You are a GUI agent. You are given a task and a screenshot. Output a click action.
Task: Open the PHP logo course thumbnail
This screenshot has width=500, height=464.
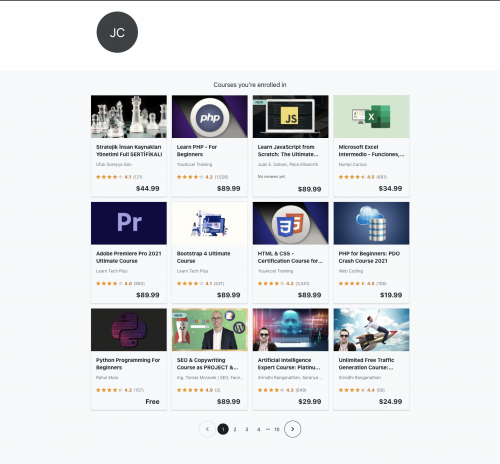[x=210, y=117]
